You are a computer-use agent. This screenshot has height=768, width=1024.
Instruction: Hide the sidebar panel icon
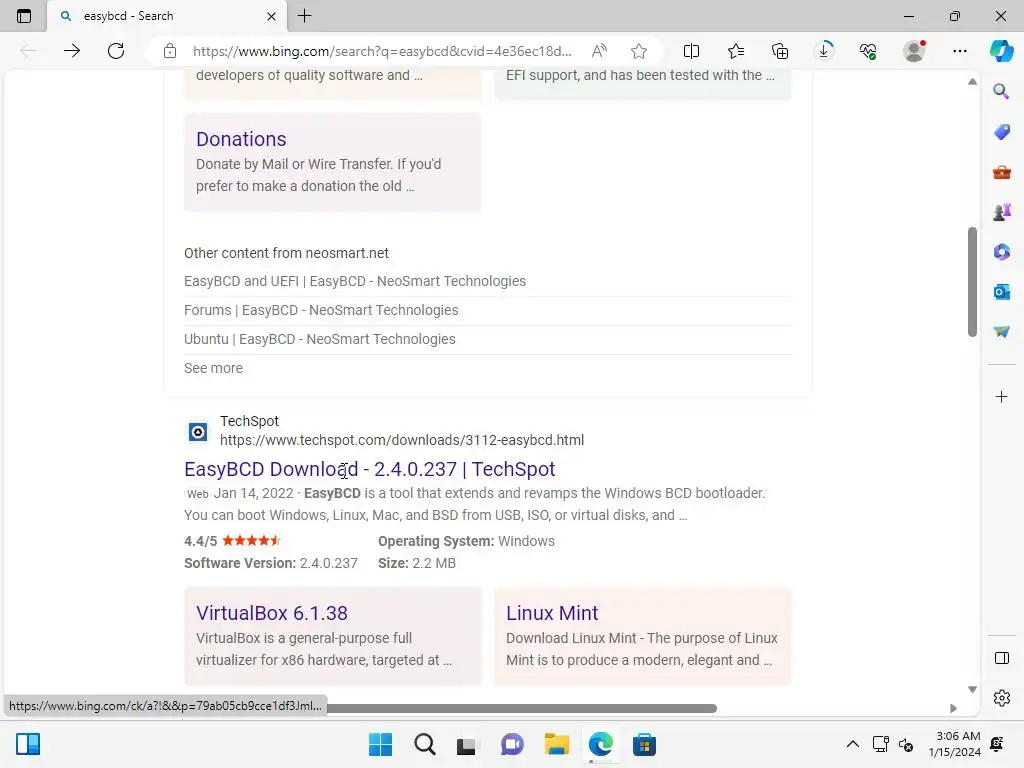click(x=1001, y=658)
